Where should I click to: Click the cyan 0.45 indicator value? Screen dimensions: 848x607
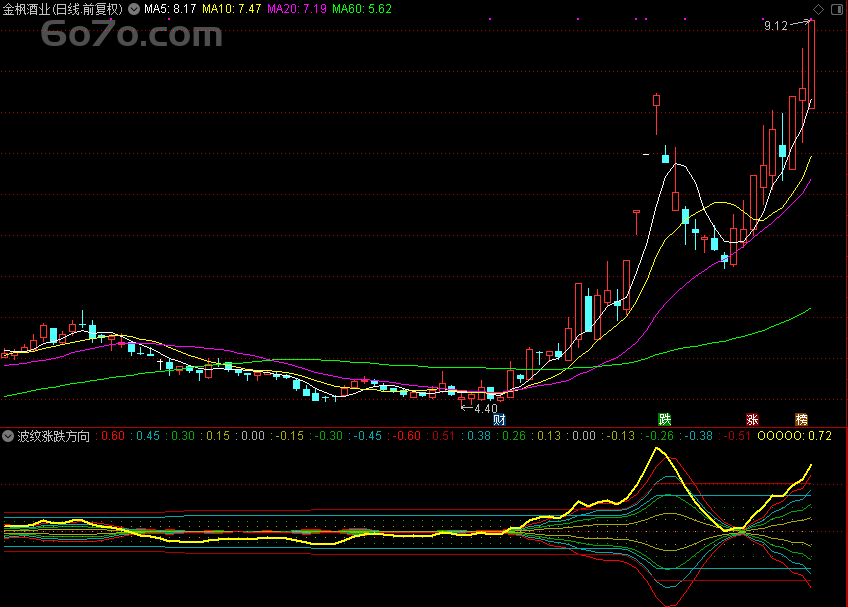click(x=148, y=436)
